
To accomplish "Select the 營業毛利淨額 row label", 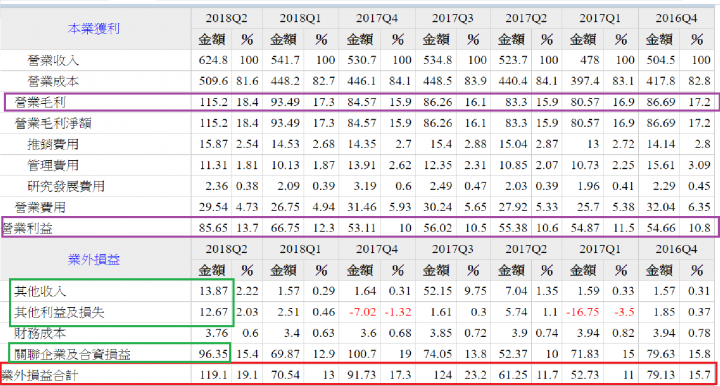I will (x=53, y=123).
